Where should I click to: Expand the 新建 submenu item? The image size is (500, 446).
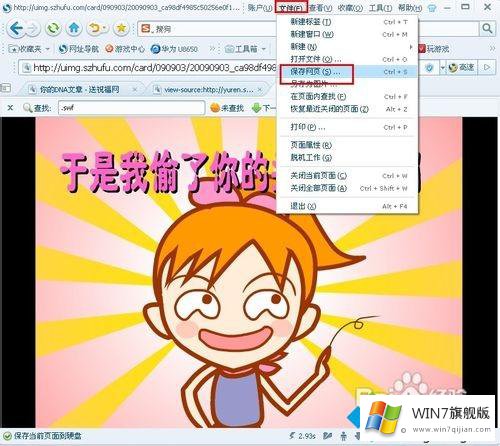coord(347,47)
